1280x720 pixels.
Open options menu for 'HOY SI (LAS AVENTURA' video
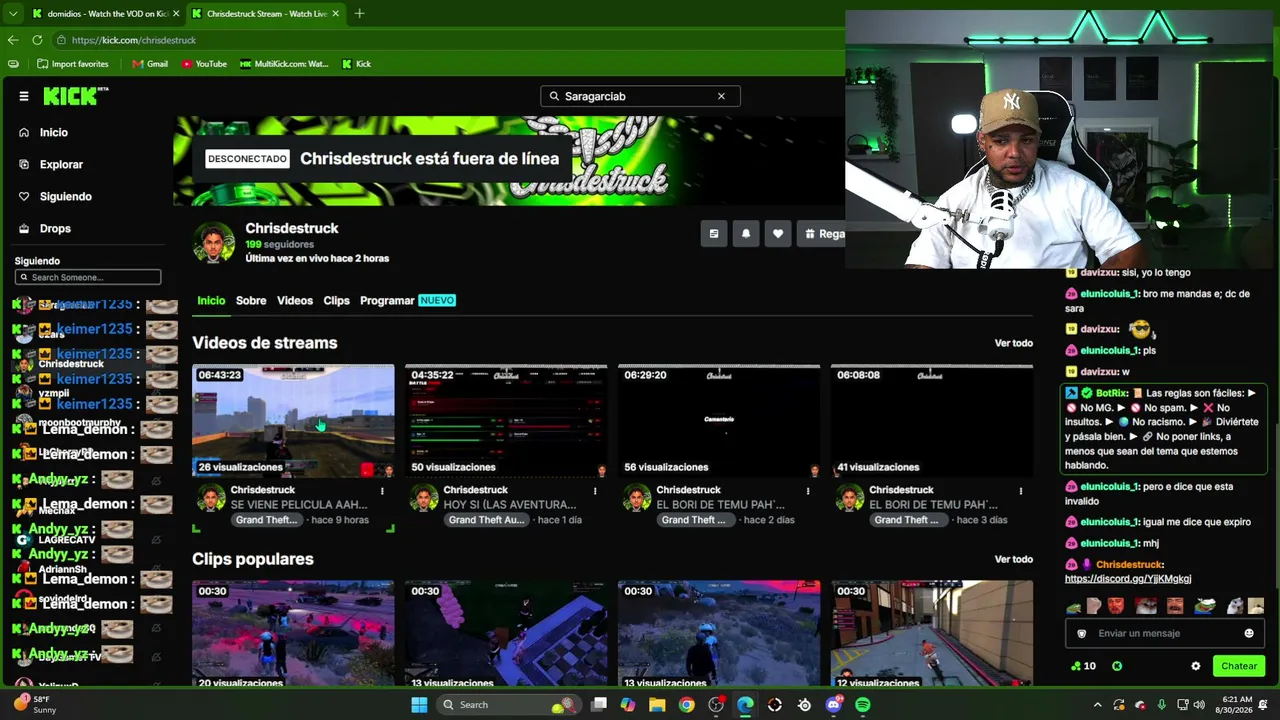595,491
